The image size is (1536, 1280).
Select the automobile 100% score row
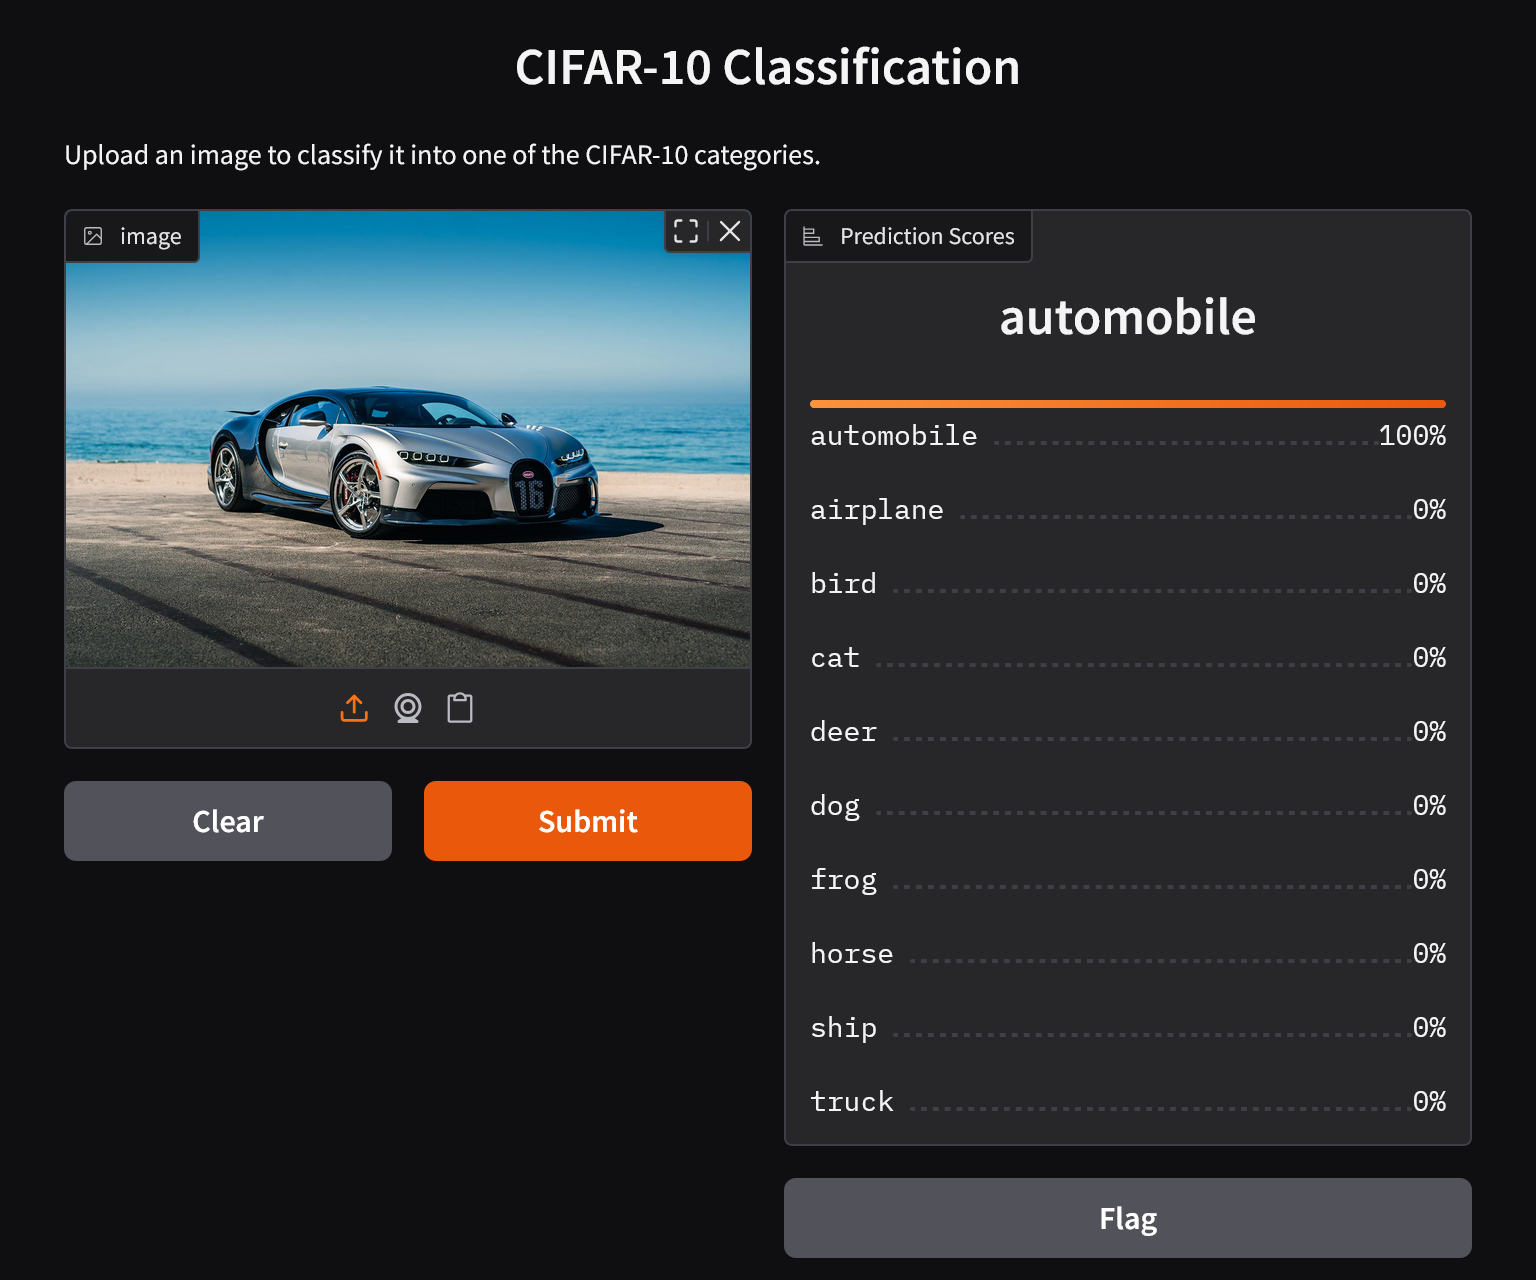tap(1127, 436)
